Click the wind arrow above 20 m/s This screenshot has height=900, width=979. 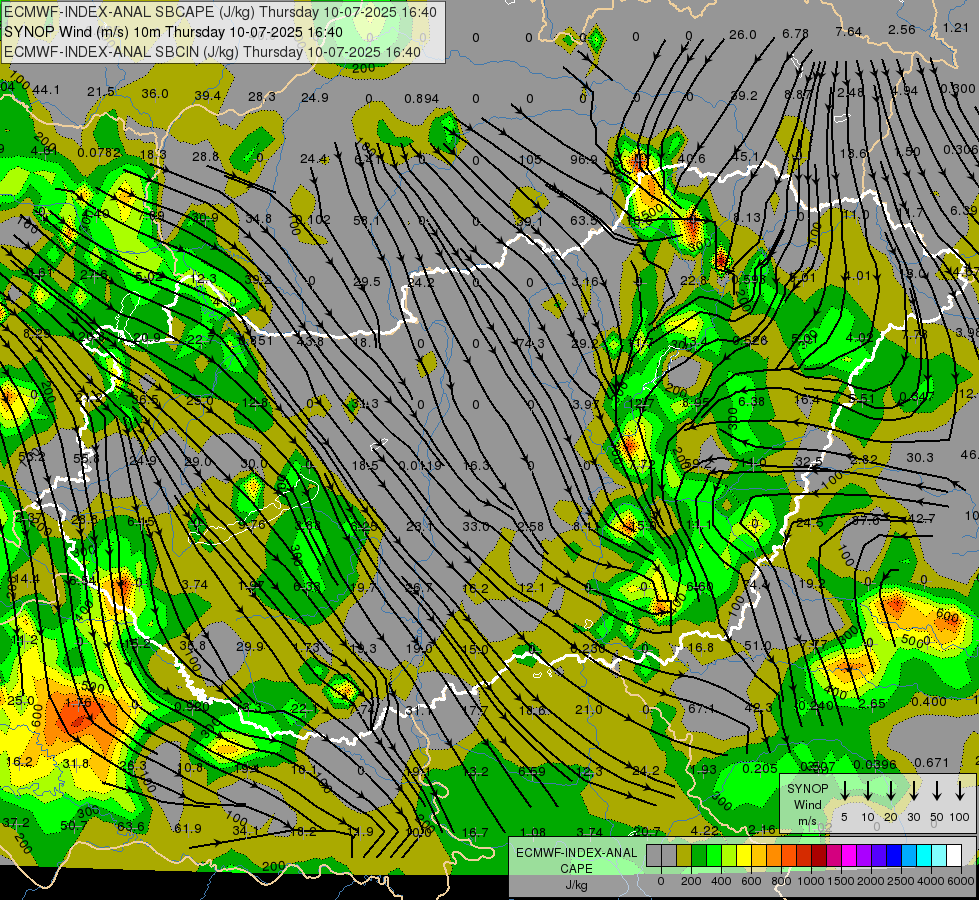point(890,791)
